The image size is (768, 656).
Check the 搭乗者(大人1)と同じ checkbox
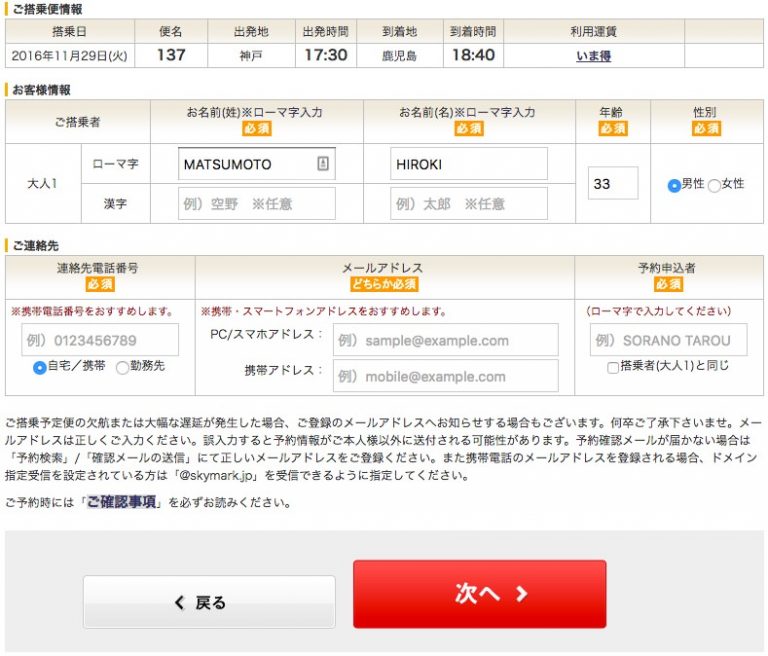pos(613,367)
